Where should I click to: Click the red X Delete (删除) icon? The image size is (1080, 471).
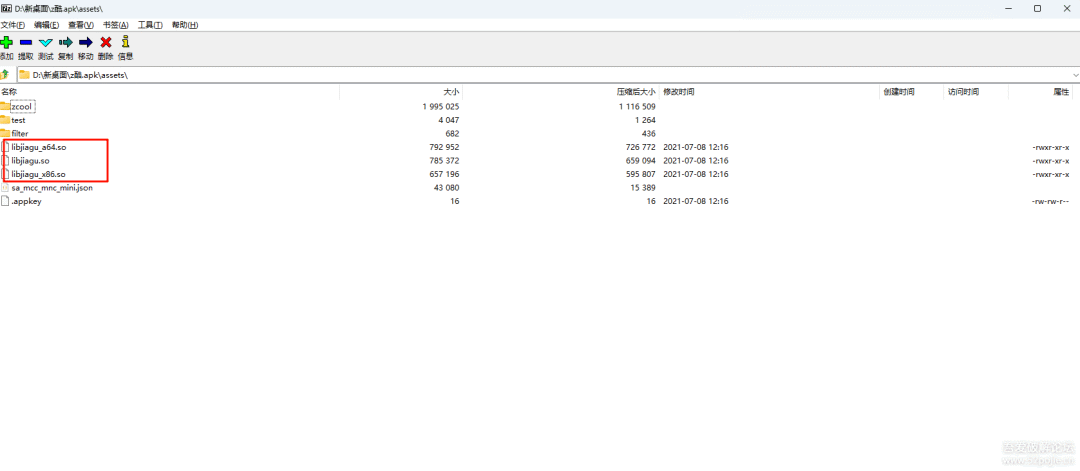coord(105,43)
